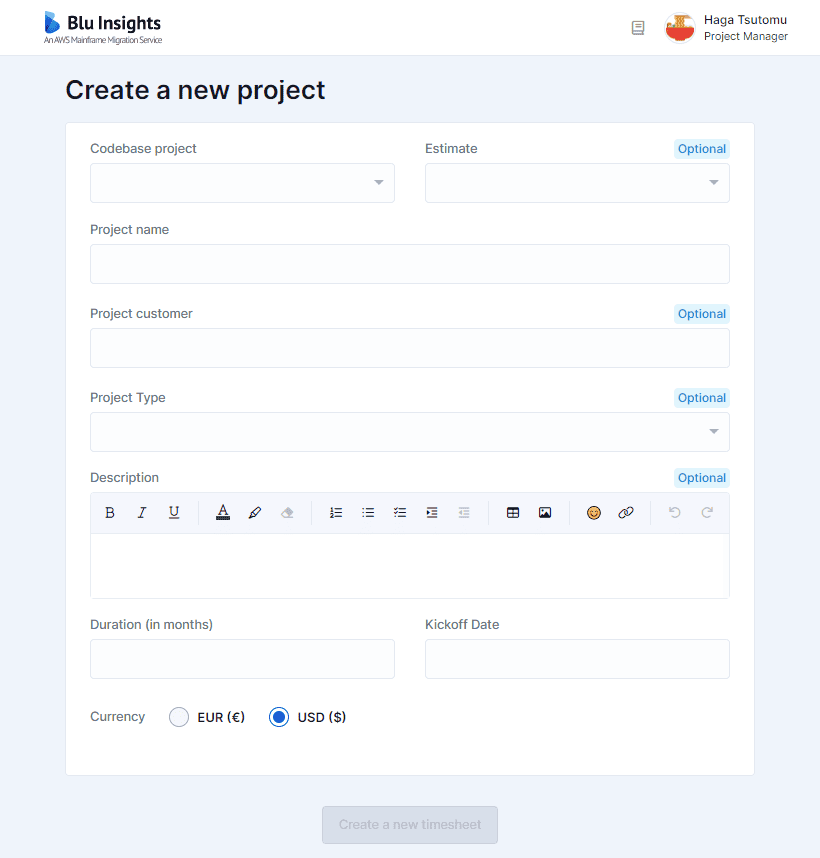The height and width of the screenshot is (858, 820).
Task: Click the Blu Insights logo
Action: [103, 28]
